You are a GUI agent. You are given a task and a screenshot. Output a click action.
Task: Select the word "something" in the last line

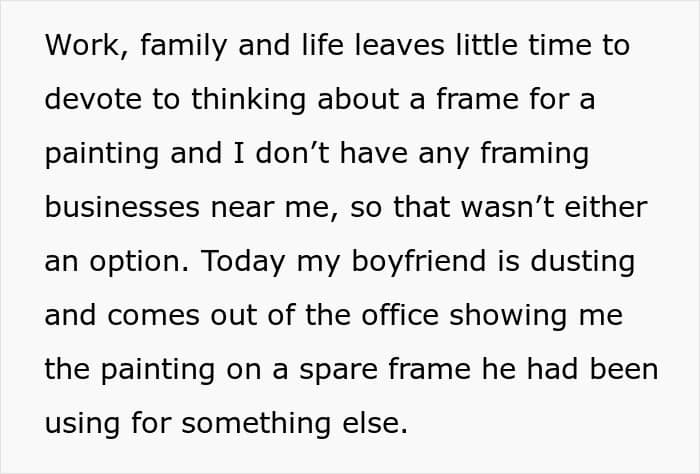256,424
